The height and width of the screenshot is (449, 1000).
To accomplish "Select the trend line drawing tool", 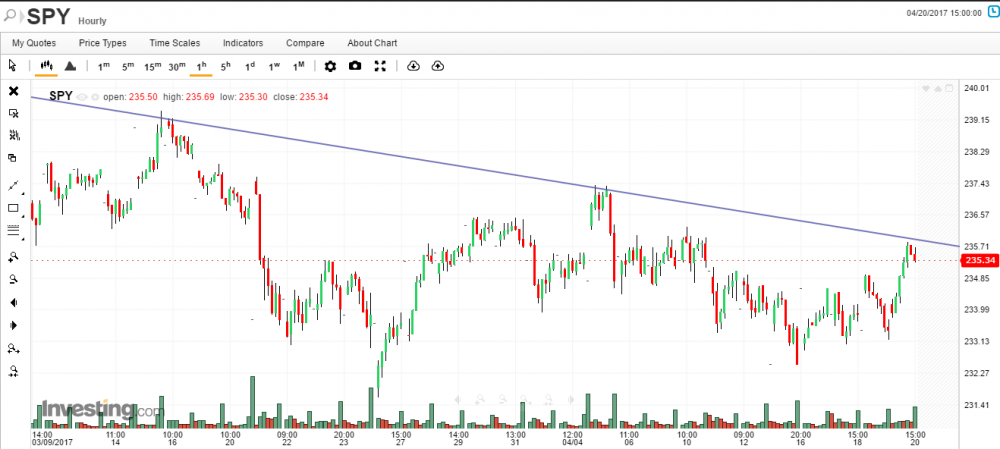I will click(13, 186).
